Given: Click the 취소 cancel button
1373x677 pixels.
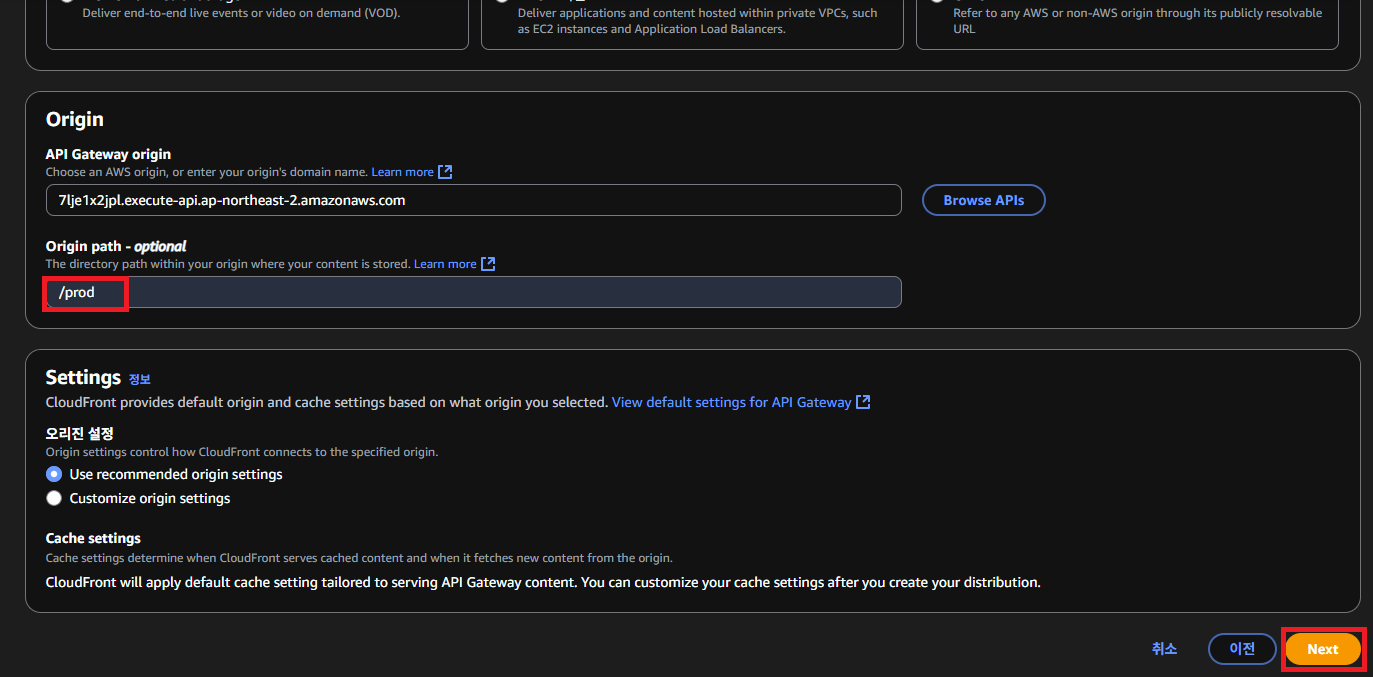Looking at the screenshot, I should pos(1164,649).
